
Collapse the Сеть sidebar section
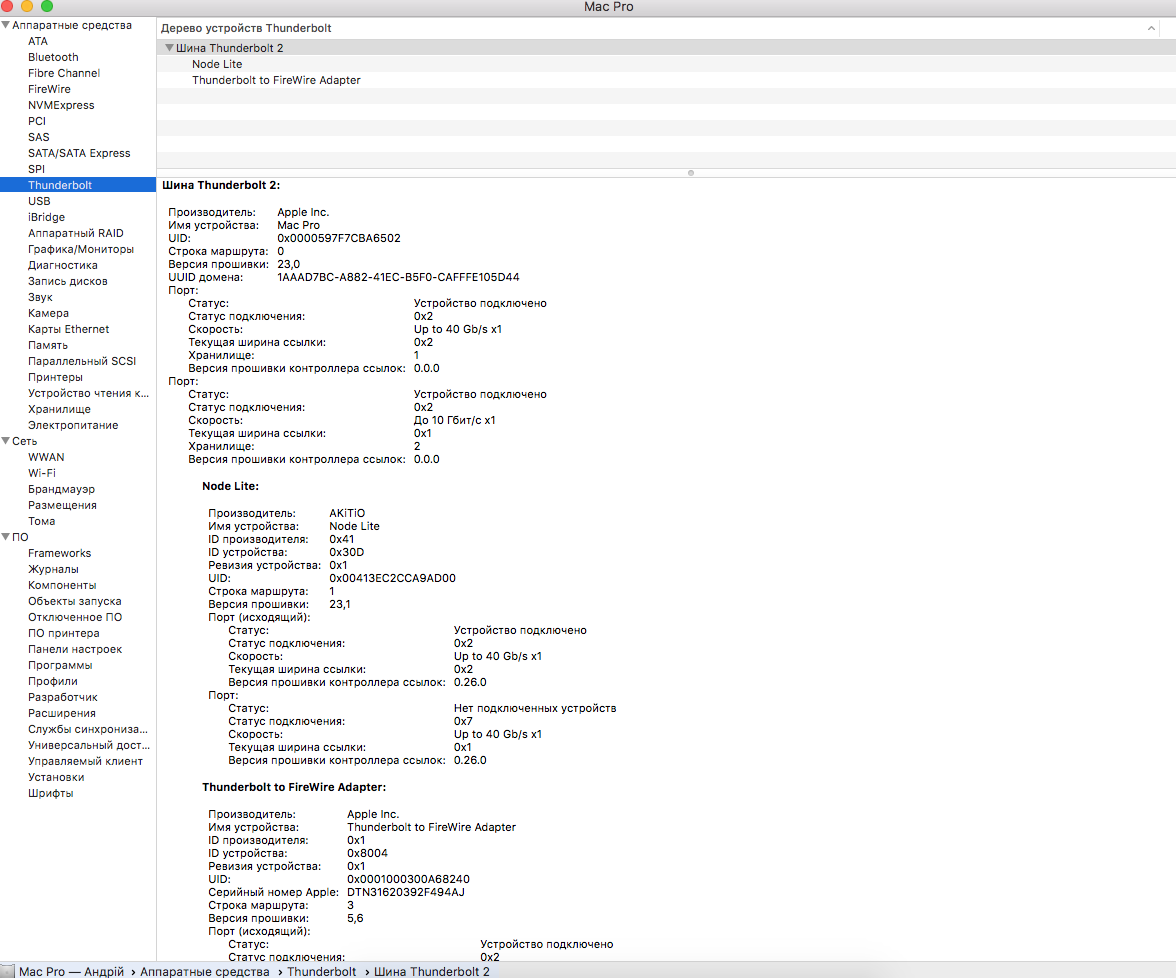pyautogui.click(x=6, y=441)
